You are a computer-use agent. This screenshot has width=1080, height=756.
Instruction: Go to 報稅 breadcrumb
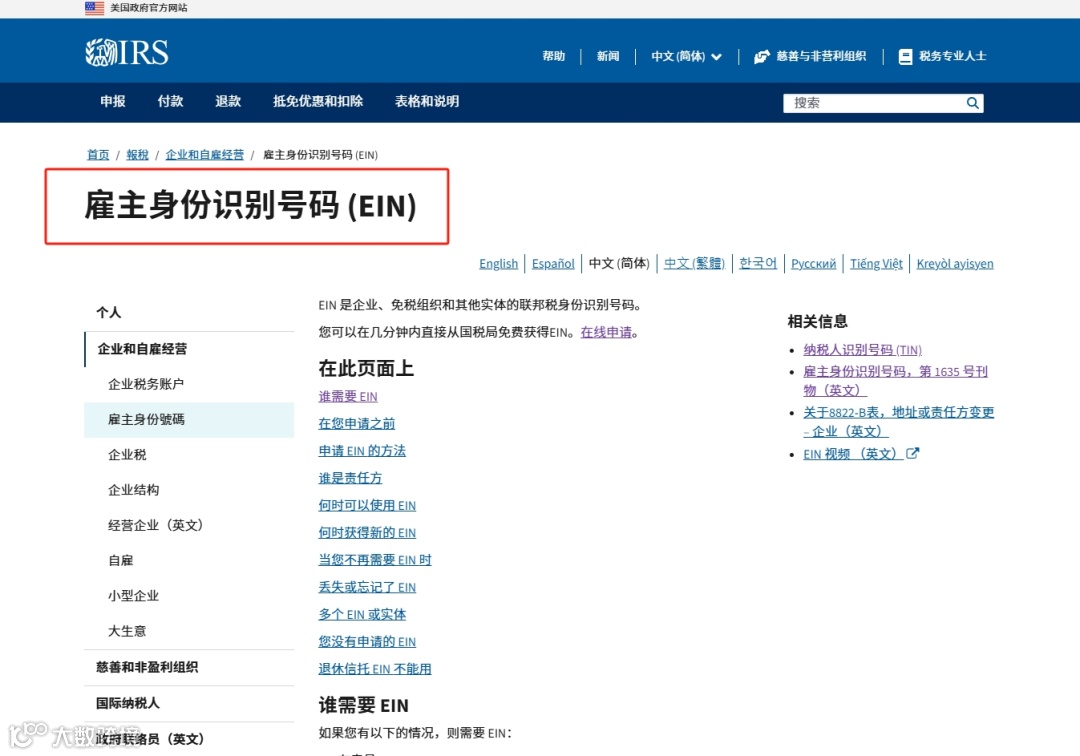click(137, 155)
